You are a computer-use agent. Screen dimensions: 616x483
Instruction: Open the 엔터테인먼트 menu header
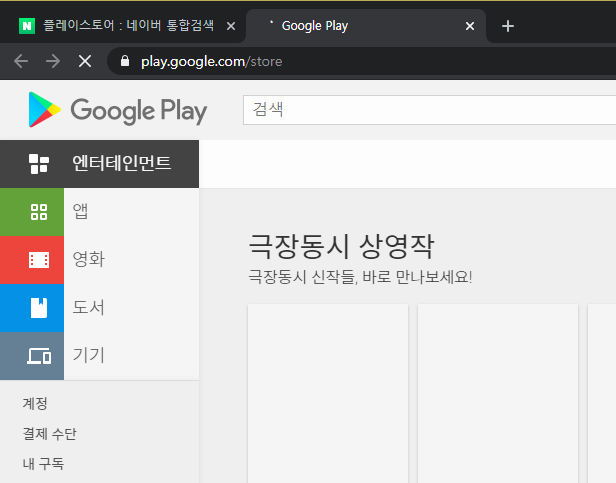pyautogui.click(x=99, y=164)
